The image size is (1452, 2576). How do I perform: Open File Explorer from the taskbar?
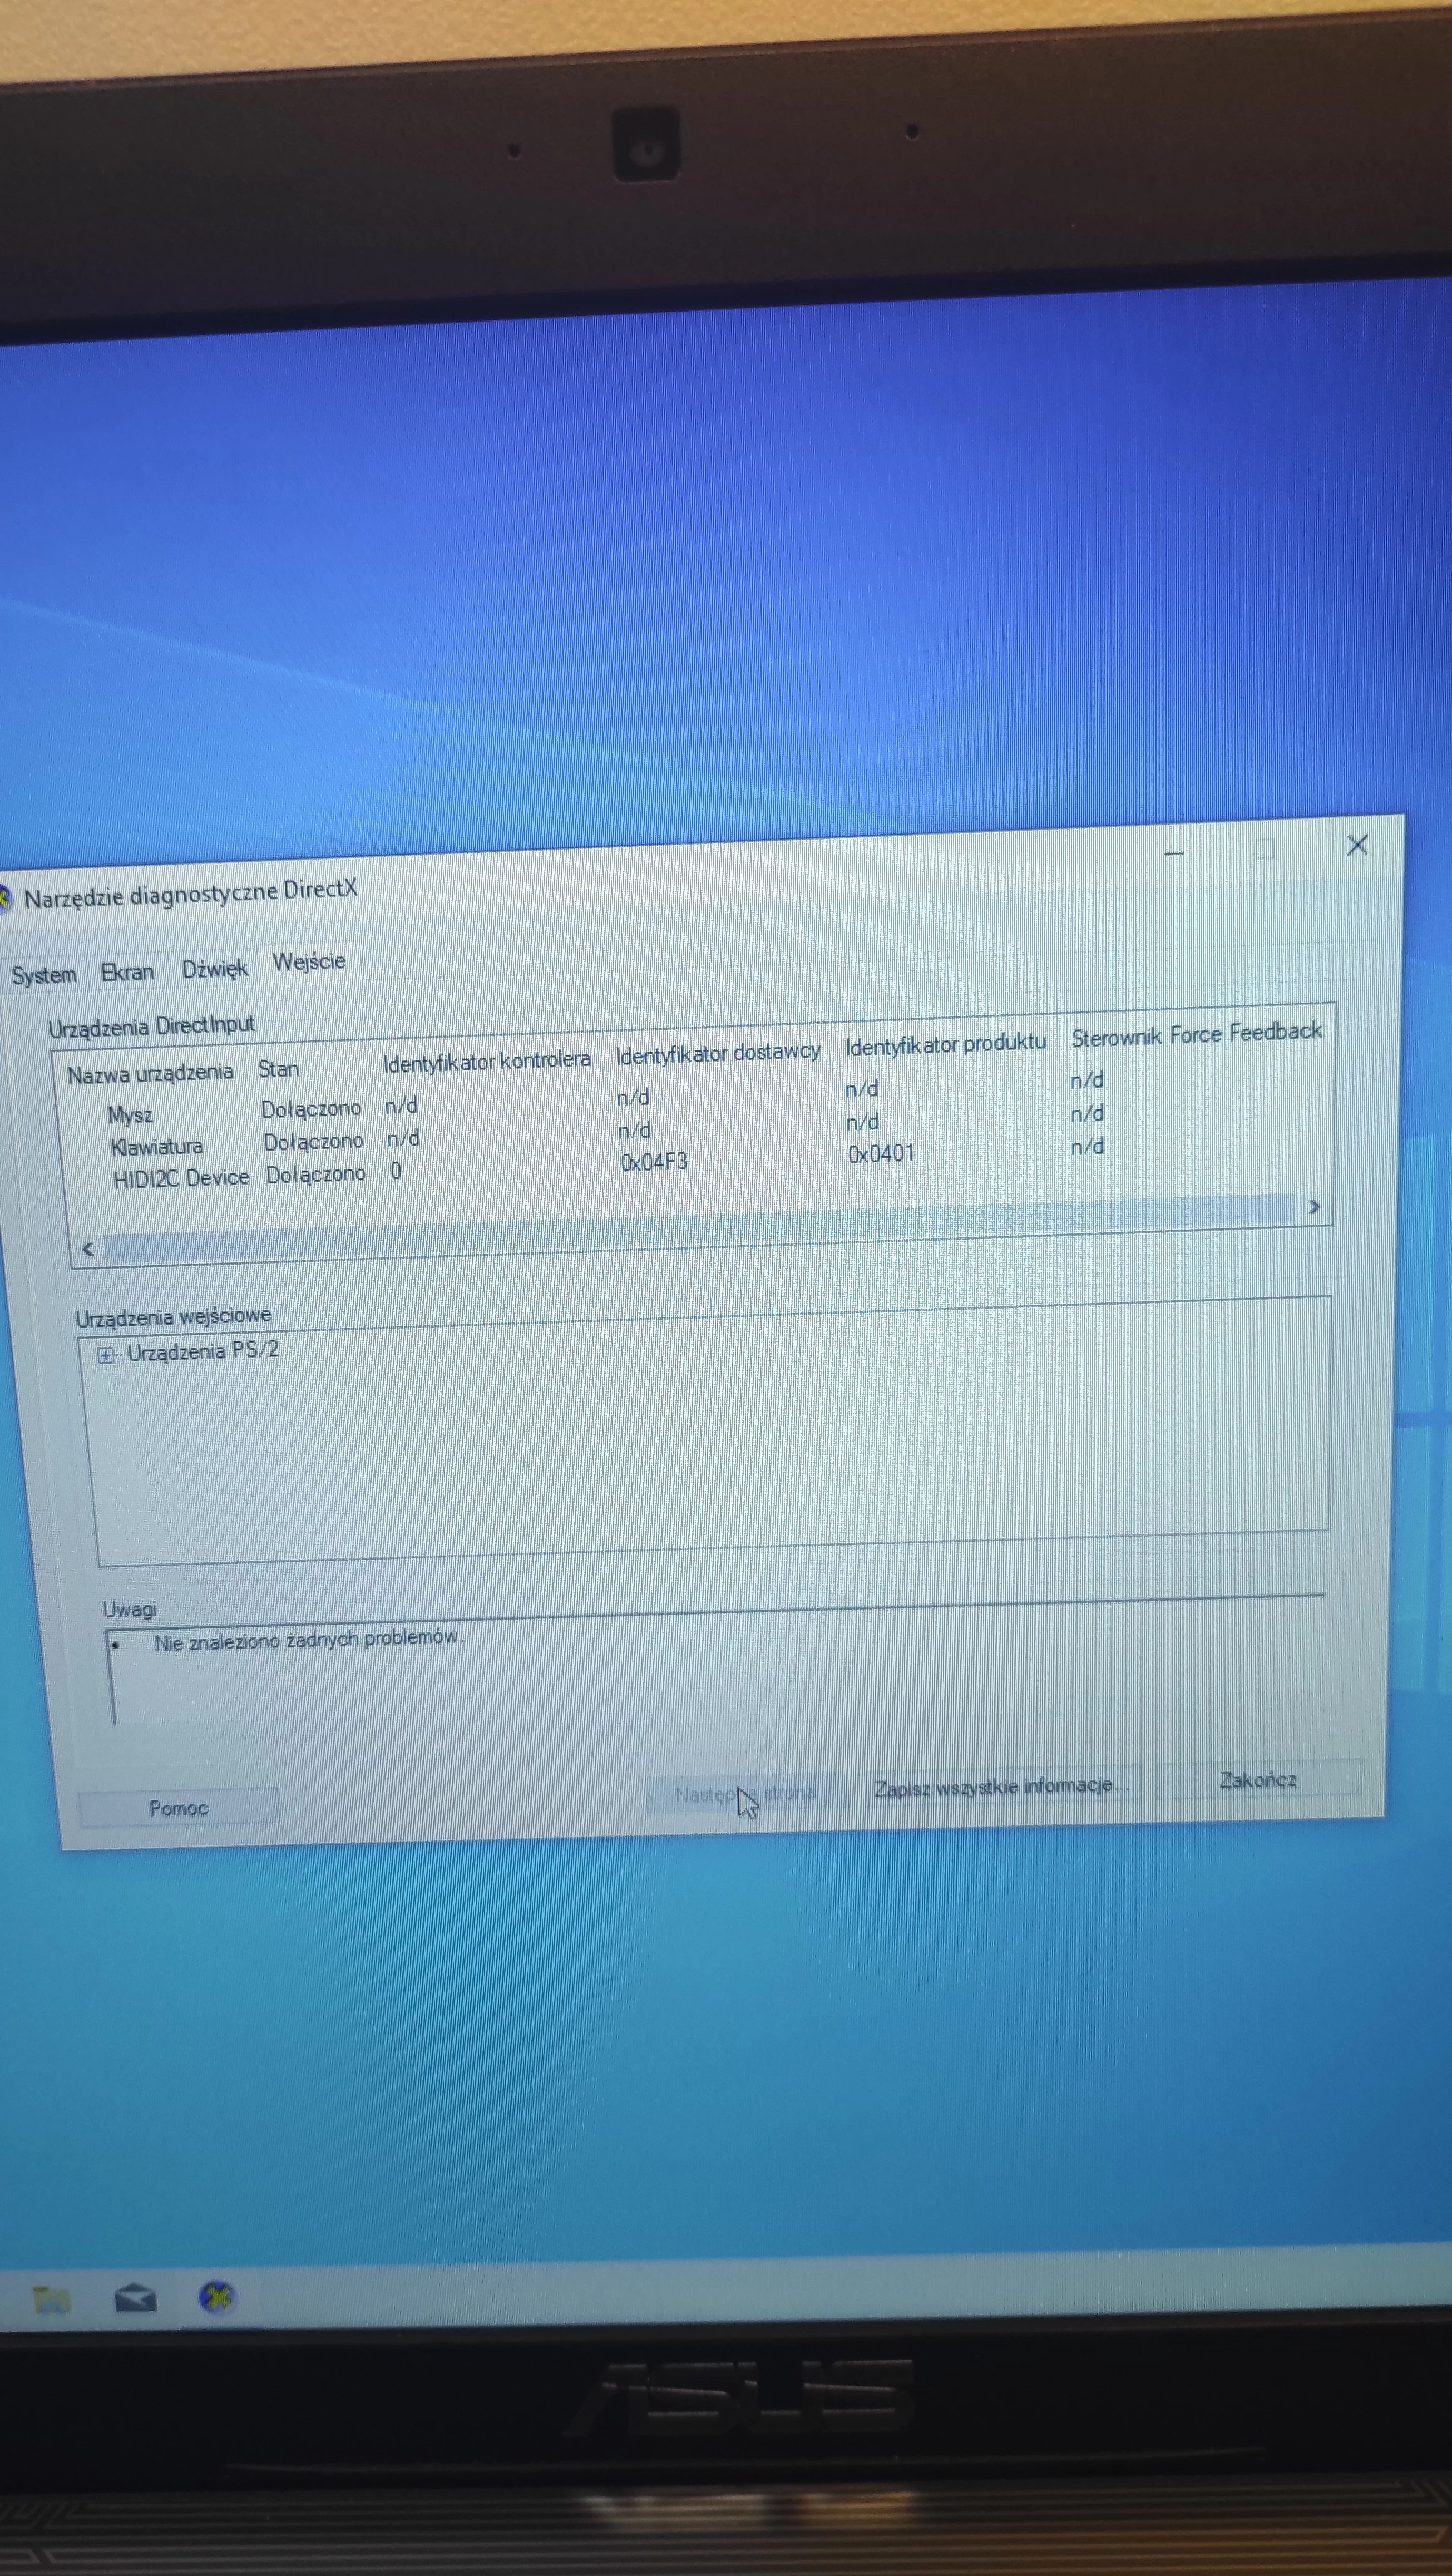pyautogui.click(x=51, y=2301)
